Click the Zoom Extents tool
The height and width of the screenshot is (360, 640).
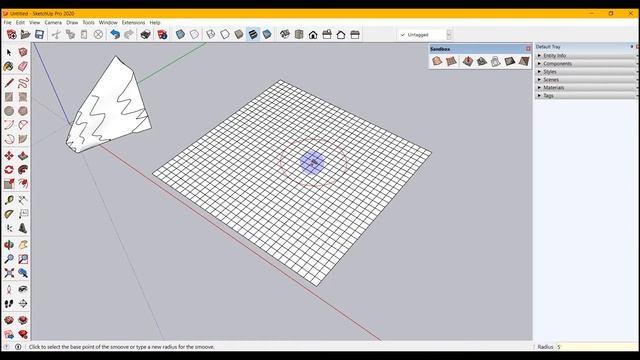[9, 273]
